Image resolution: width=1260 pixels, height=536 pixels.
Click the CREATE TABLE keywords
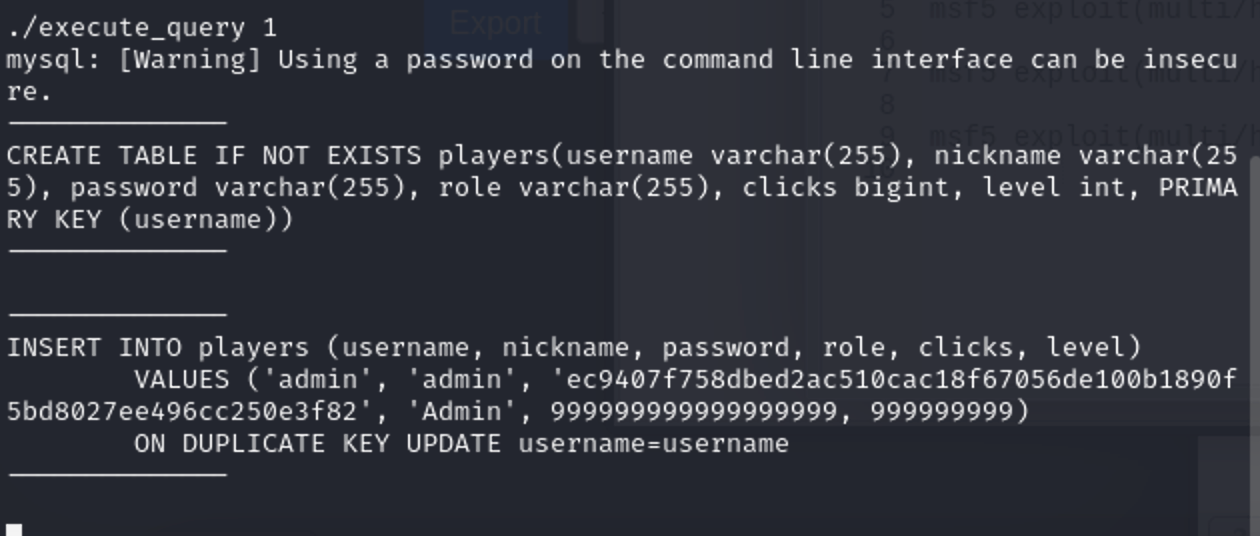tap(102, 156)
